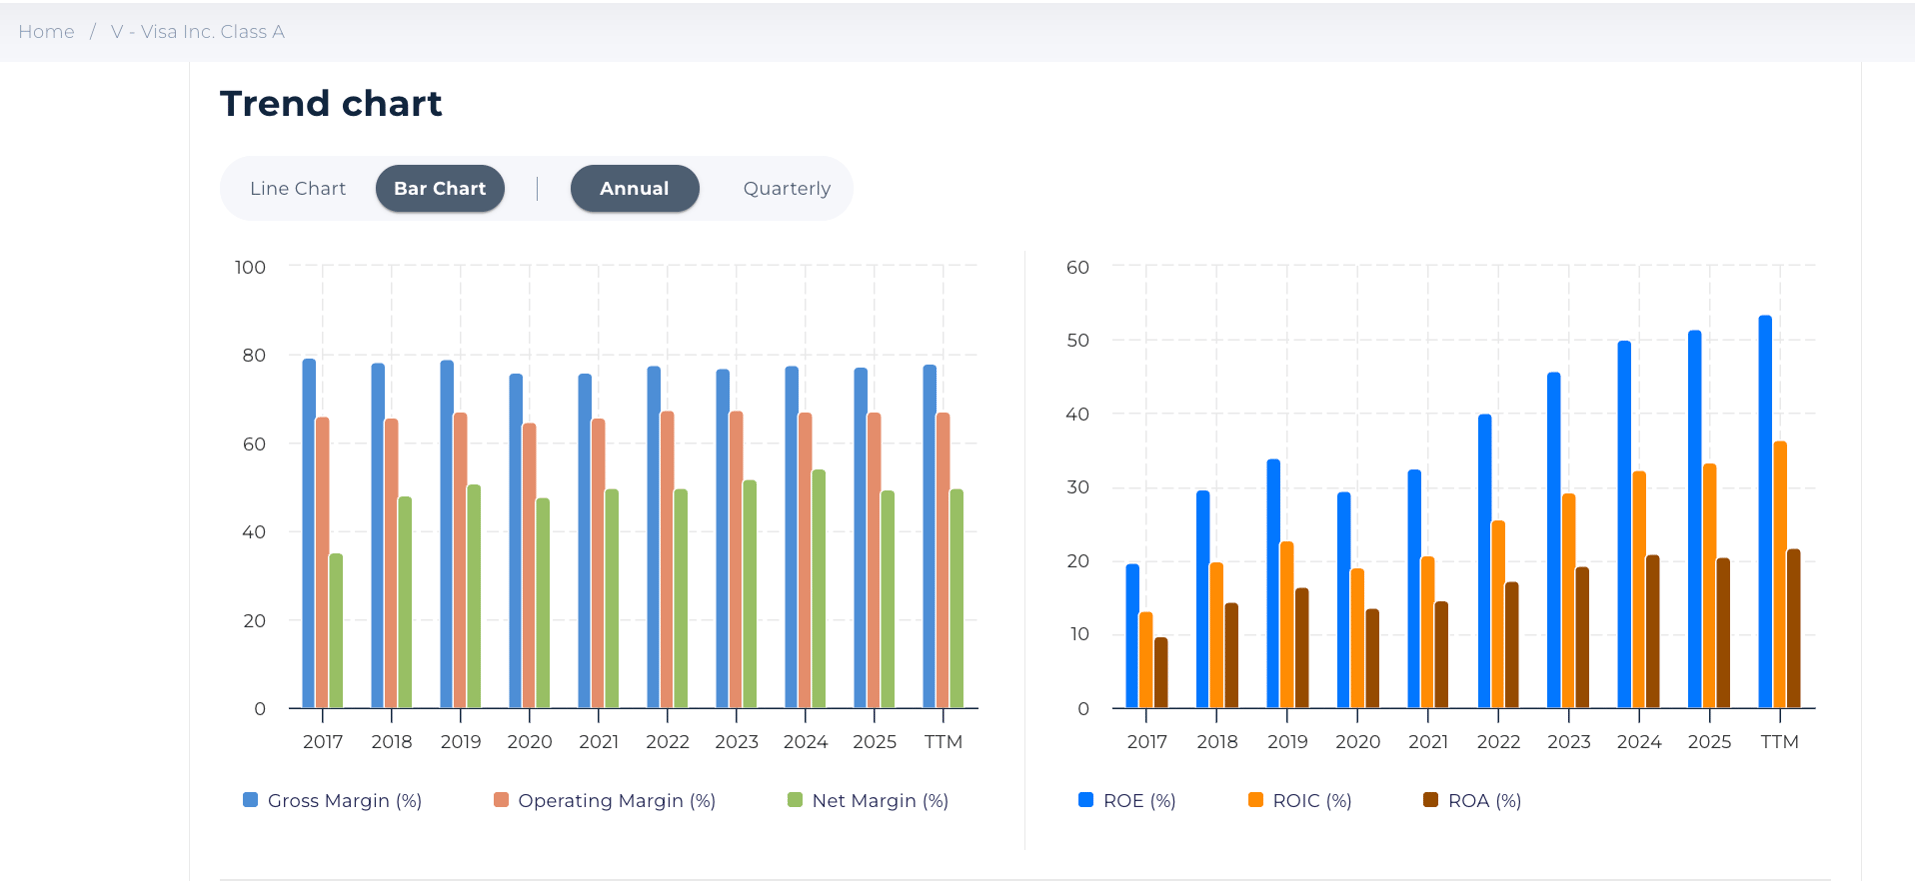Toggle Net Margin (%) legend swatch

pyautogui.click(x=795, y=800)
